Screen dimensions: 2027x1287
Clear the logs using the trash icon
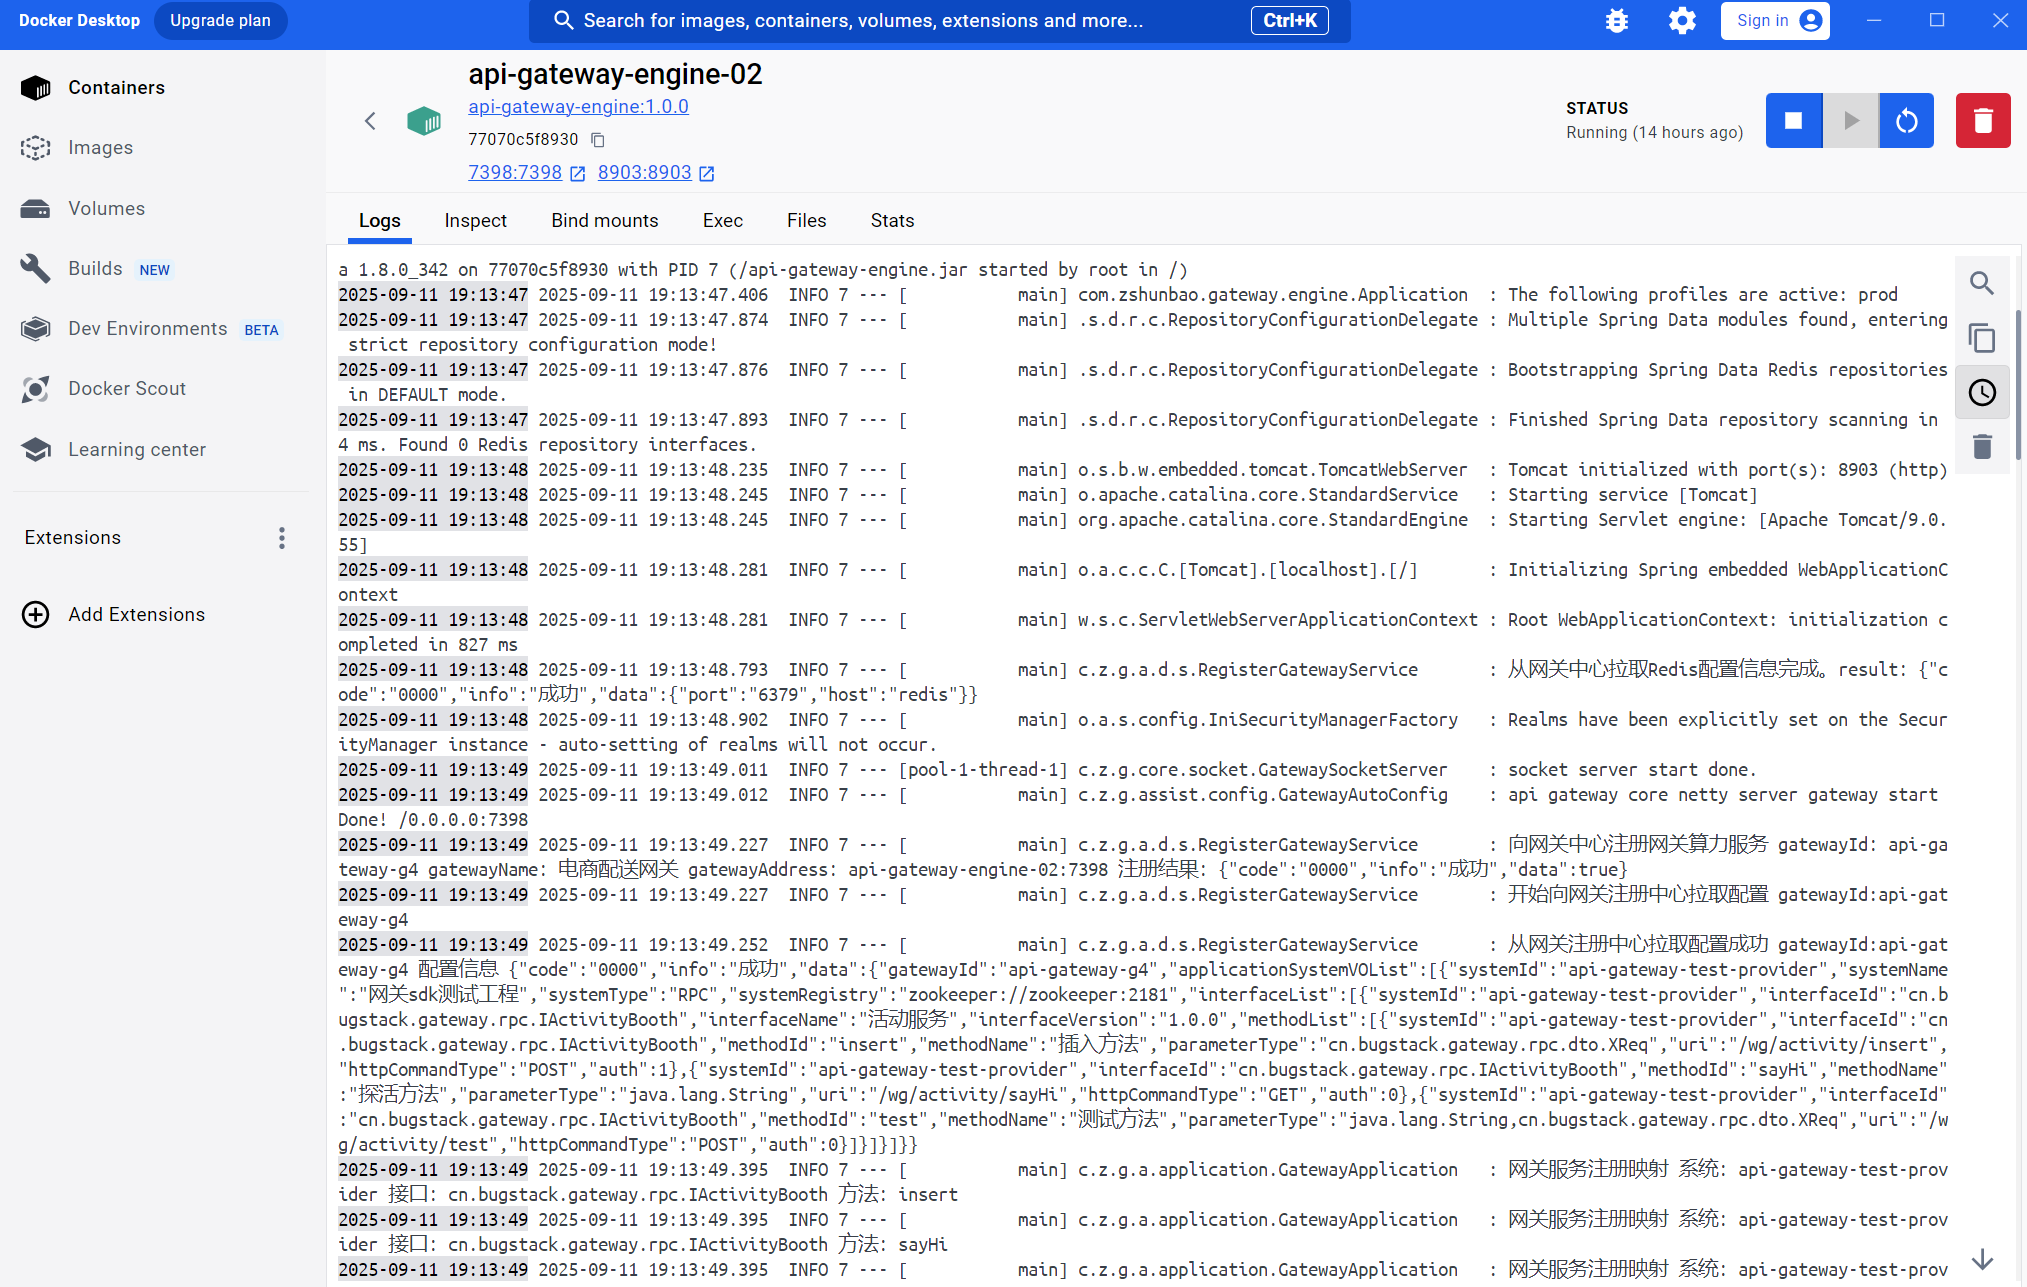(1981, 446)
